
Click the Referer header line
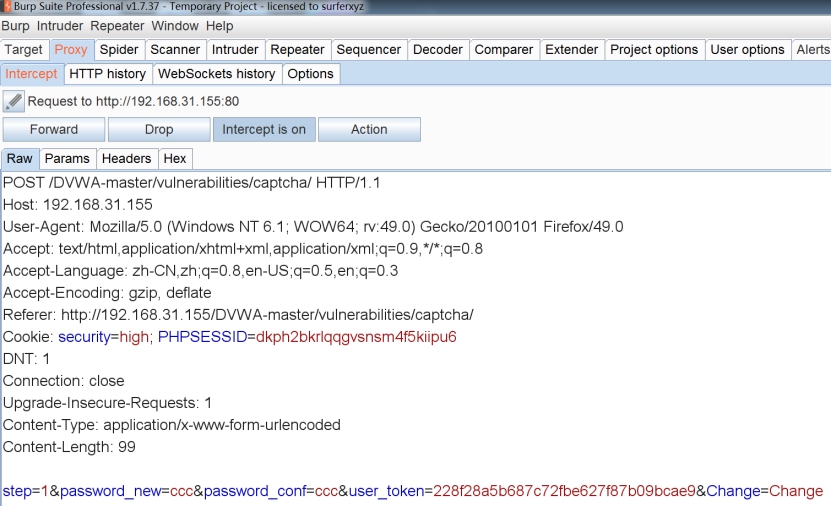pyautogui.click(x=238, y=315)
